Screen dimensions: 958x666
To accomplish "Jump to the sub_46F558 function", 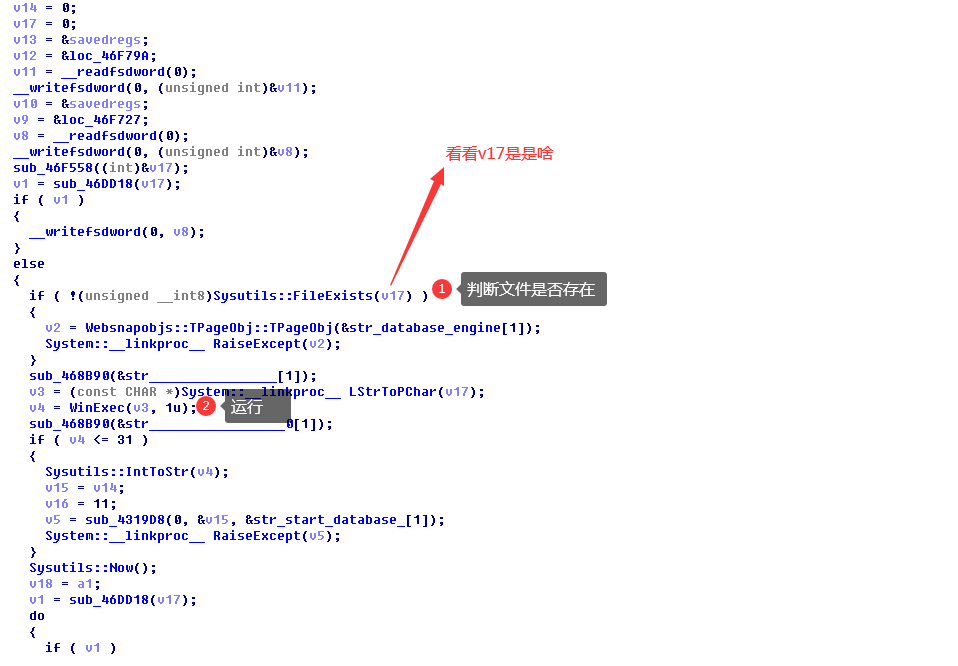I will click(x=50, y=167).
